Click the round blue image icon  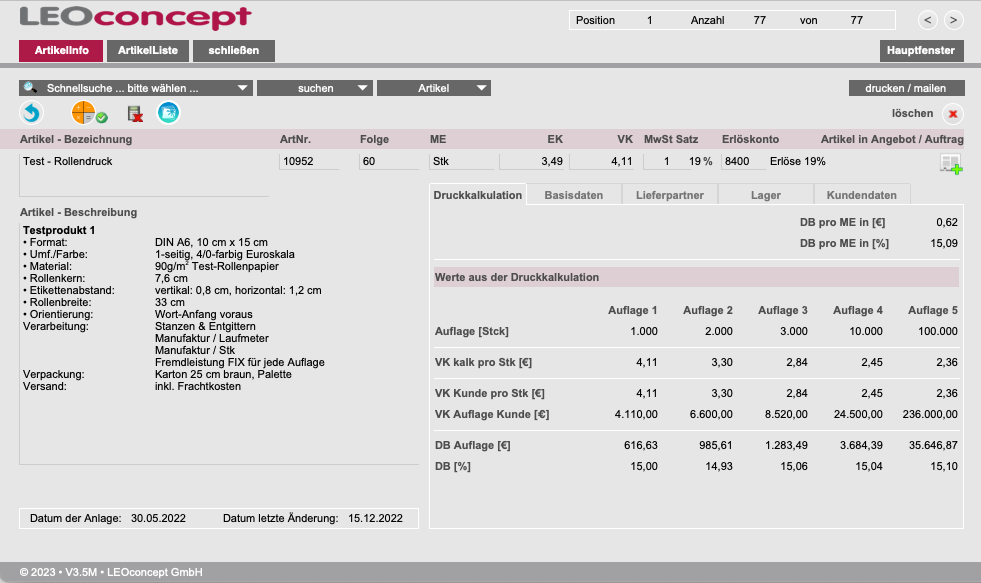pos(168,114)
